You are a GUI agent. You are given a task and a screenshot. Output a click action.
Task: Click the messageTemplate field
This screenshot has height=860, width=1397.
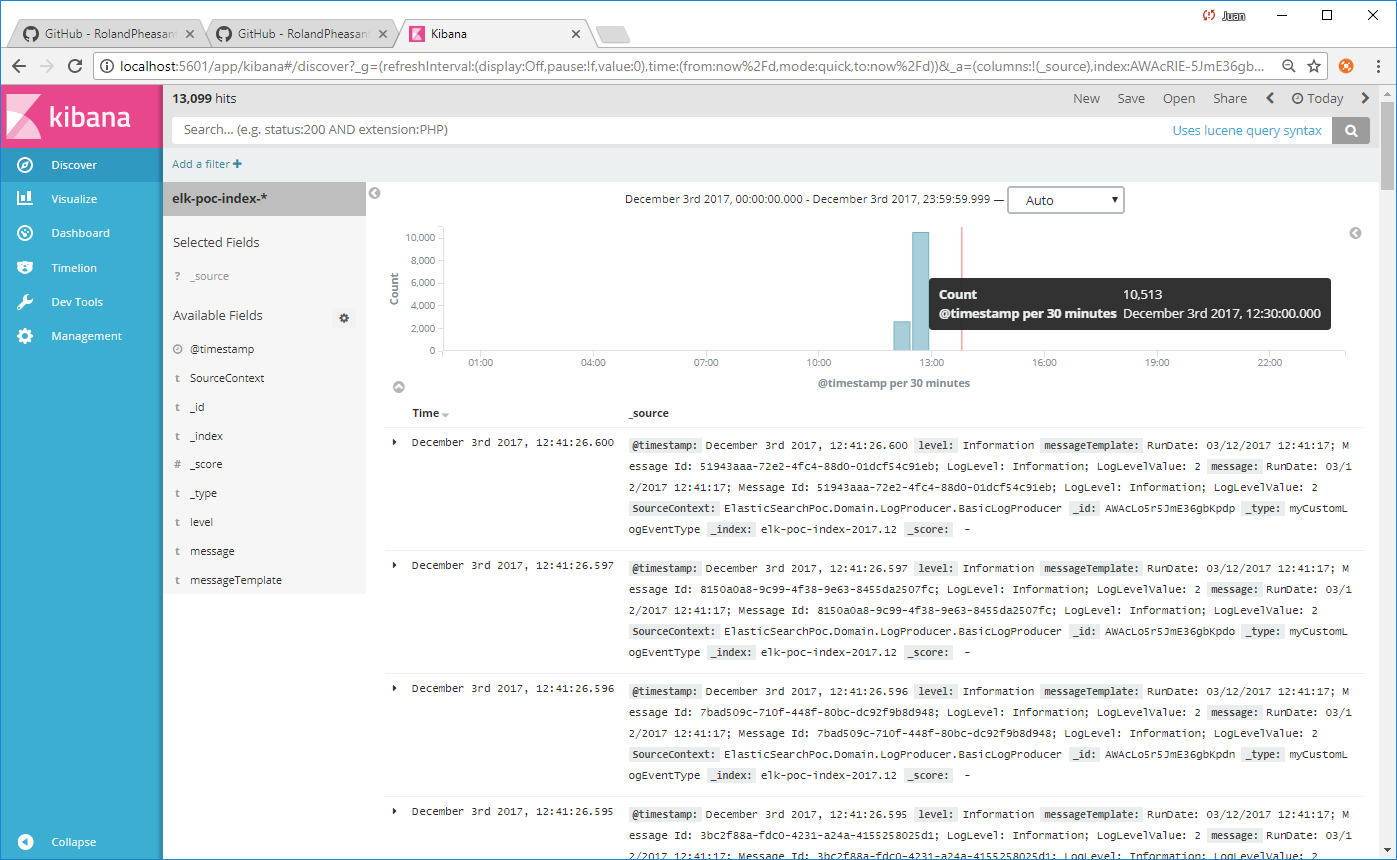(x=235, y=580)
